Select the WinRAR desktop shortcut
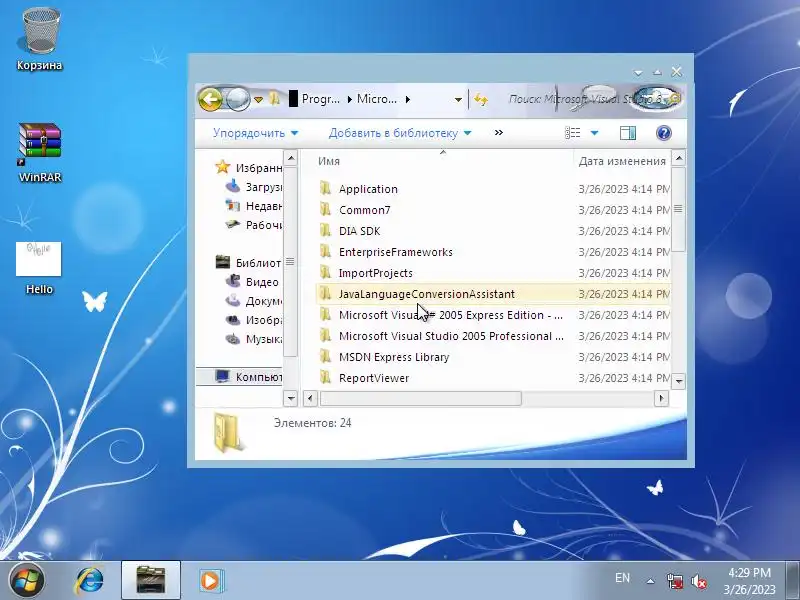The width and height of the screenshot is (800, 600). [x=40, y=152]
